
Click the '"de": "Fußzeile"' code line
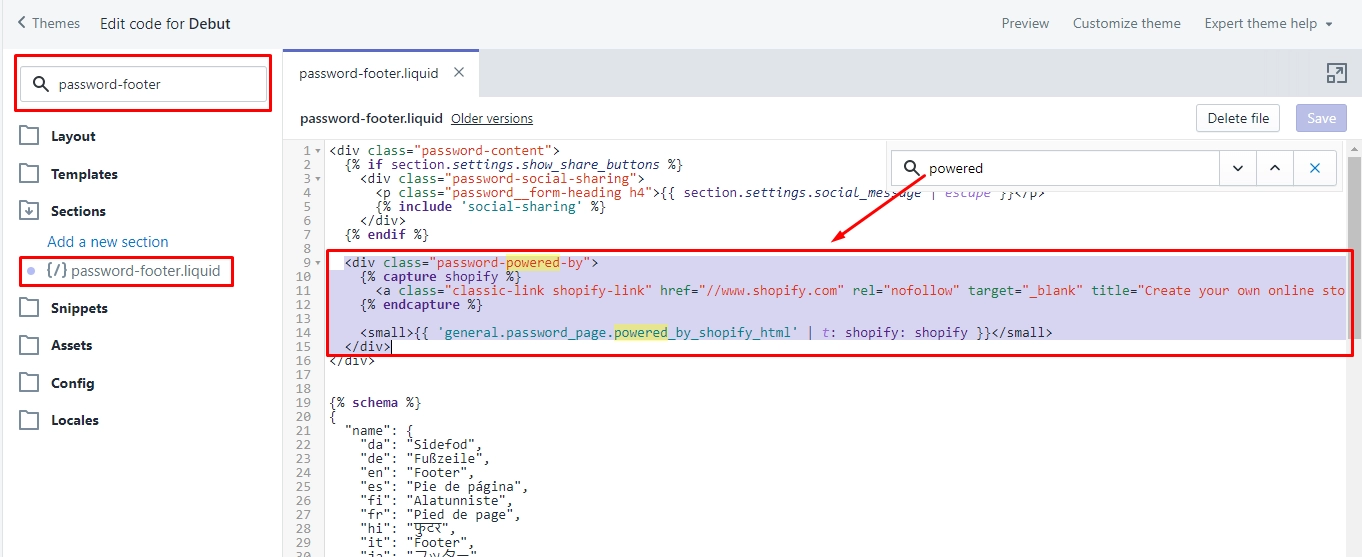coord(424,458)
